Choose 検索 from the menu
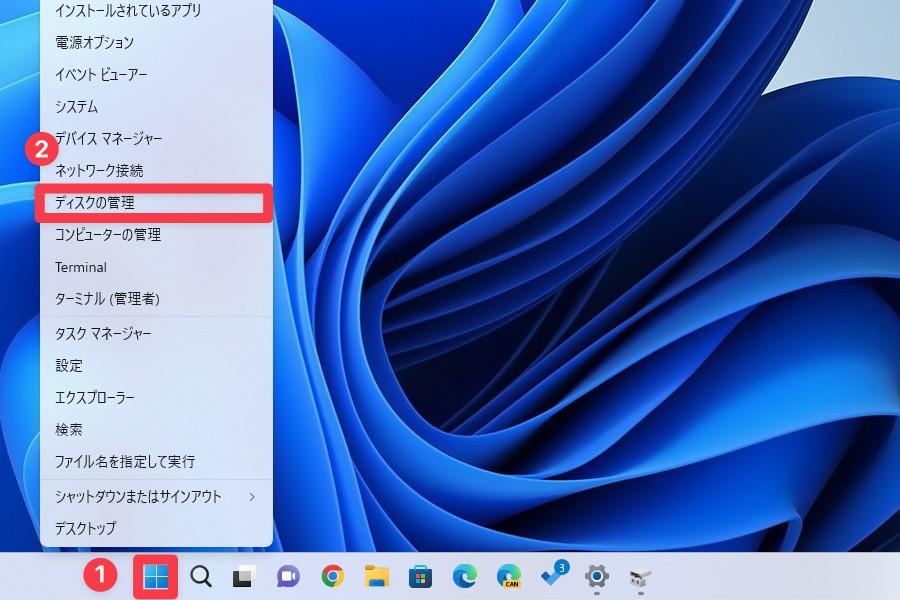 click(156, 429)
